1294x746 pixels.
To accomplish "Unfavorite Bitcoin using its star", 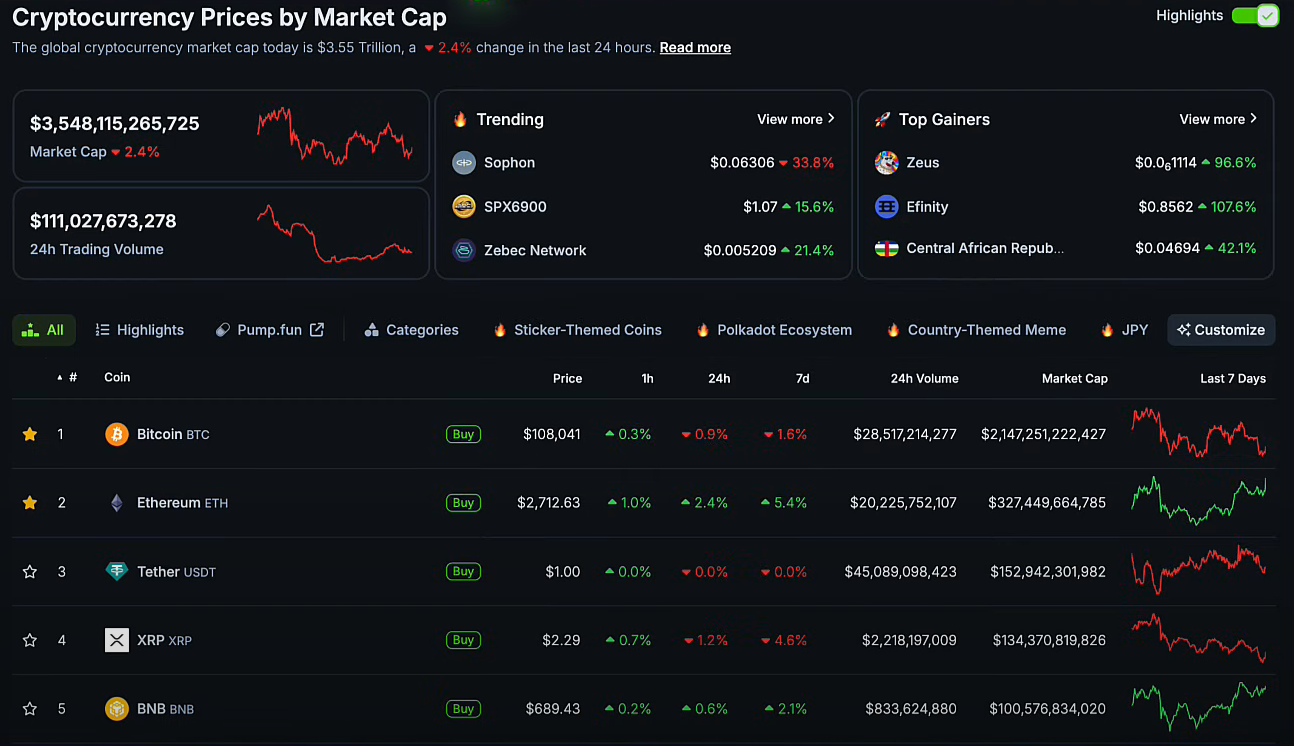I will pyautogui.click(x=30, y=434).
